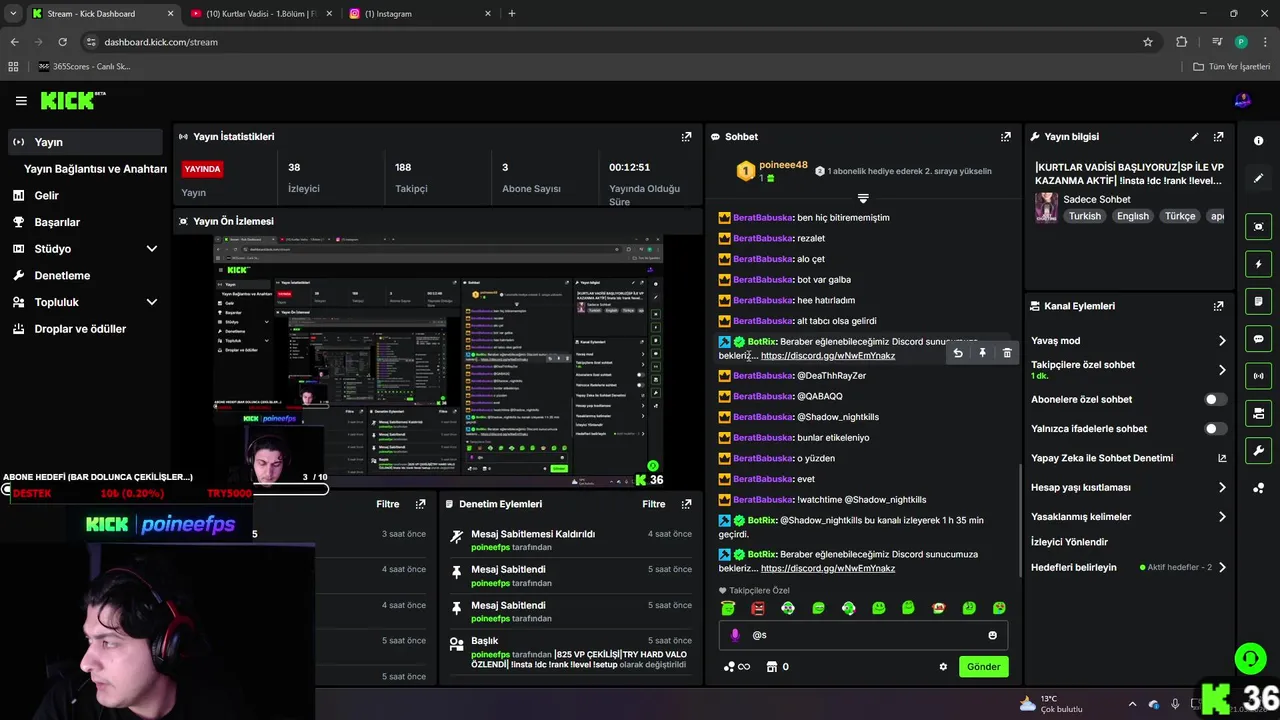Reload the page with browser refresh button
Image resolution: width=1280 pixels, height=720 pixels.
coord(62,42)
